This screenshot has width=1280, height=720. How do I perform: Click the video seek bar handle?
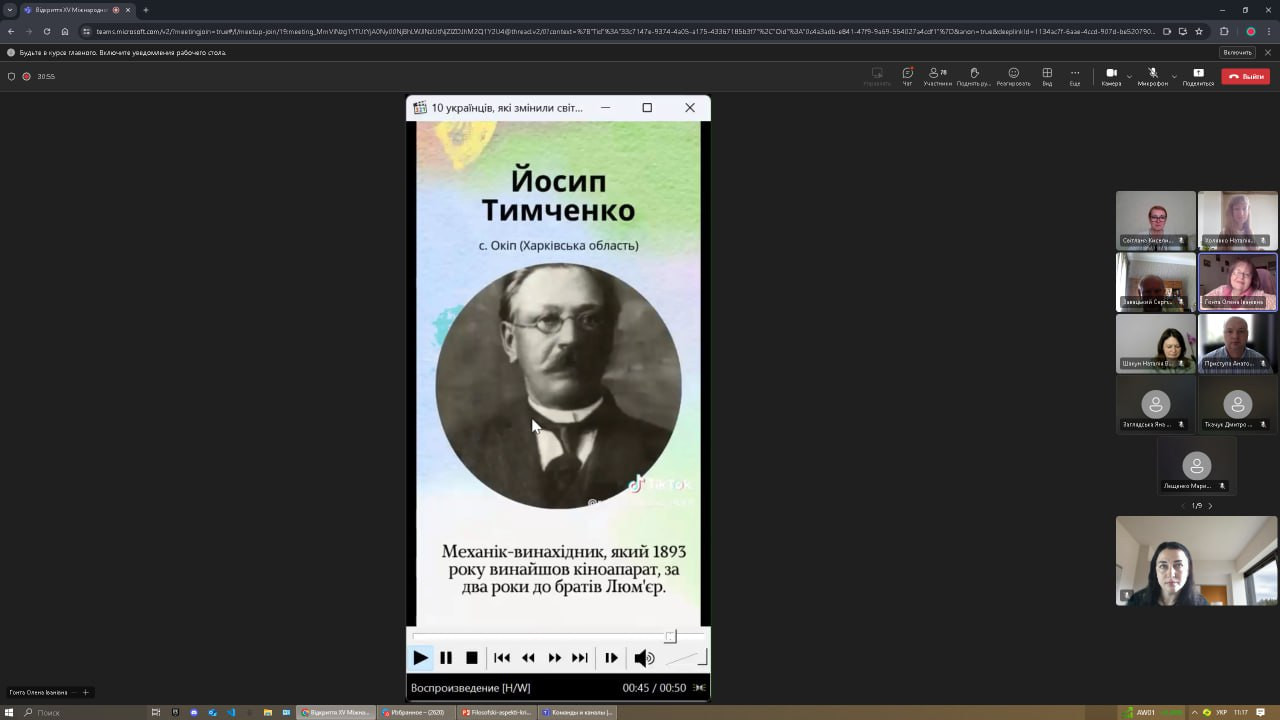(671, 637)
